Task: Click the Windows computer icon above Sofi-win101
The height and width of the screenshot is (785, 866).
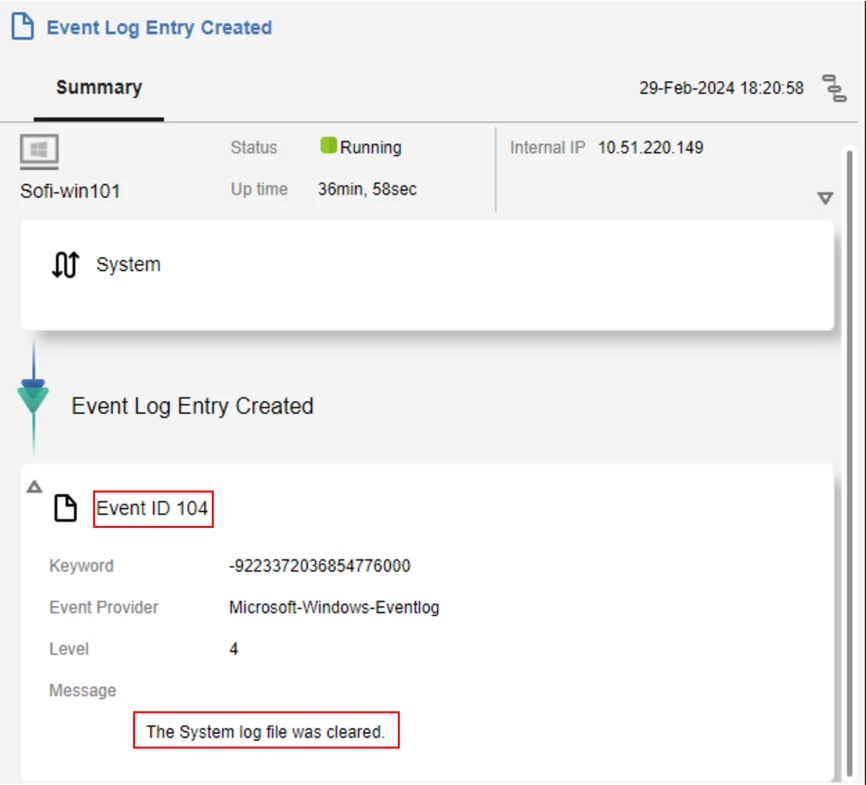Action: [x=39, y=151]
